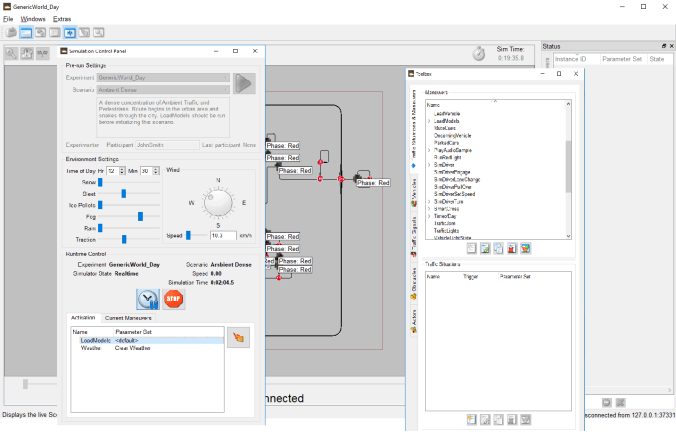Float the Status panel with its undock icon
Viewport: 676px width, 439px height.
pyautogui.click(x=664, y=46)
